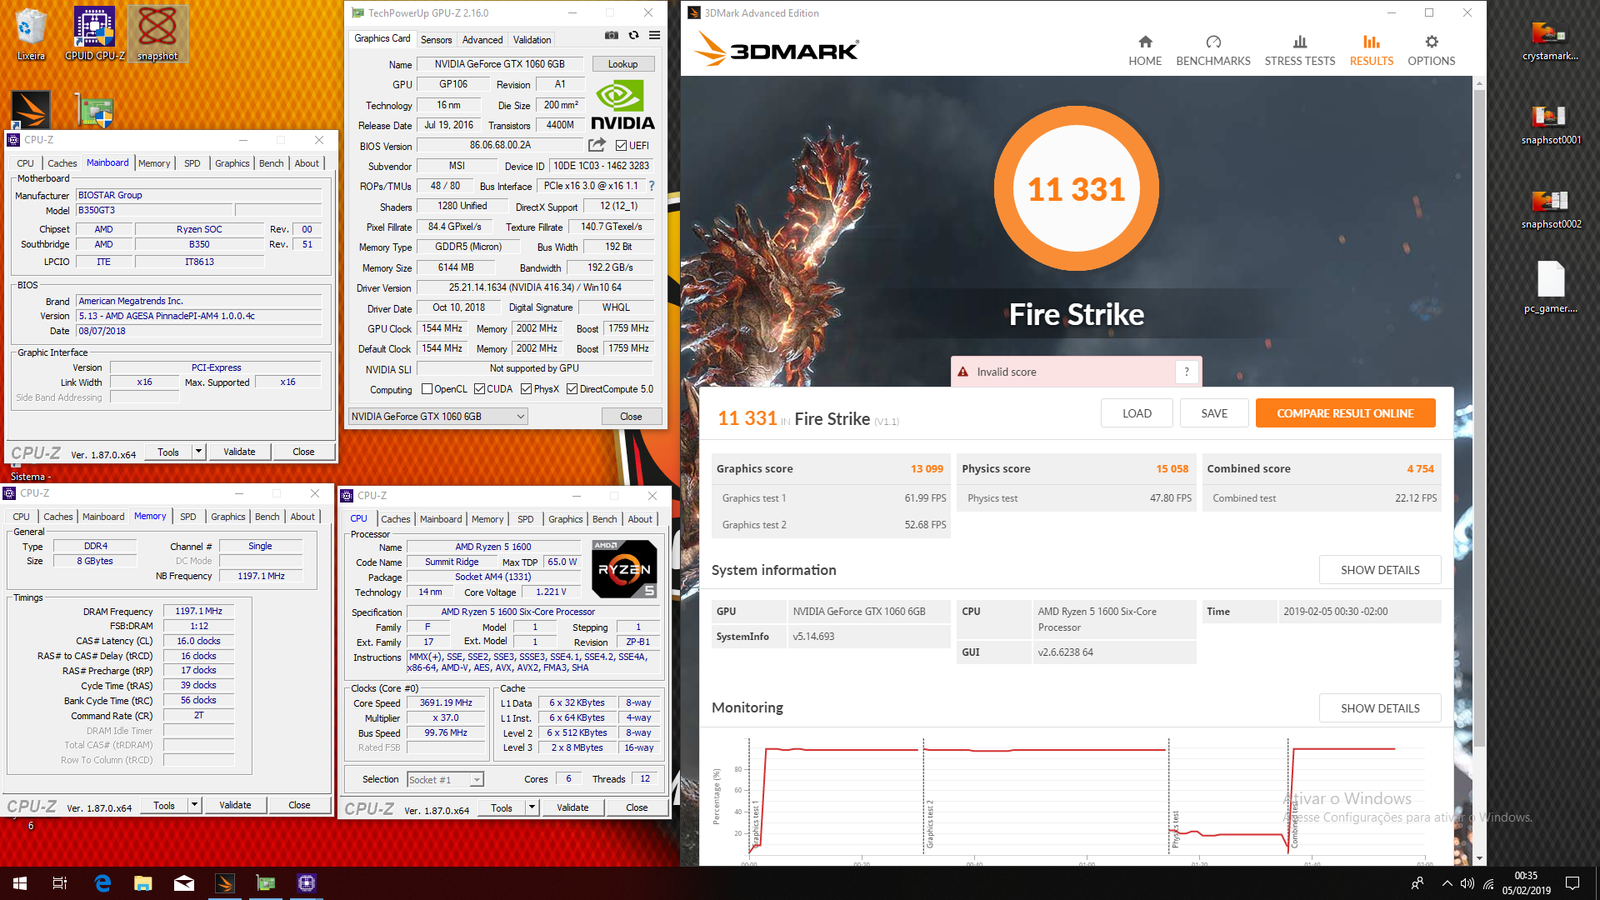Switch to the Sensors tab in GPU-Z
Image resolution: width=1600 pixels, height=900 pixels.
pyautogui.click(x=436, y=40)
